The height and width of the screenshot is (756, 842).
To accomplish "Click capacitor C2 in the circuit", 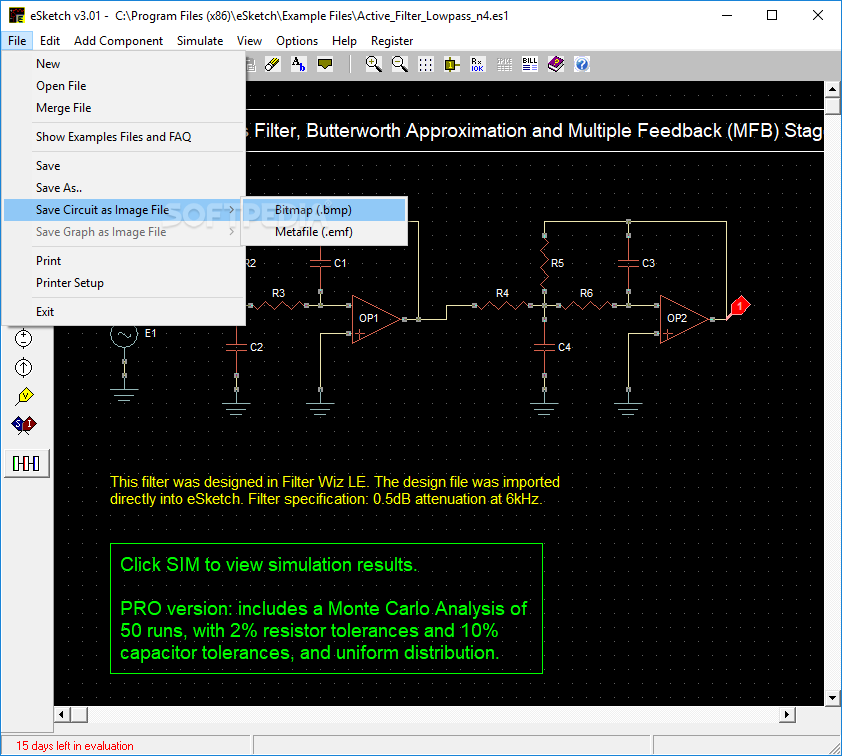I will pos(237,347).
